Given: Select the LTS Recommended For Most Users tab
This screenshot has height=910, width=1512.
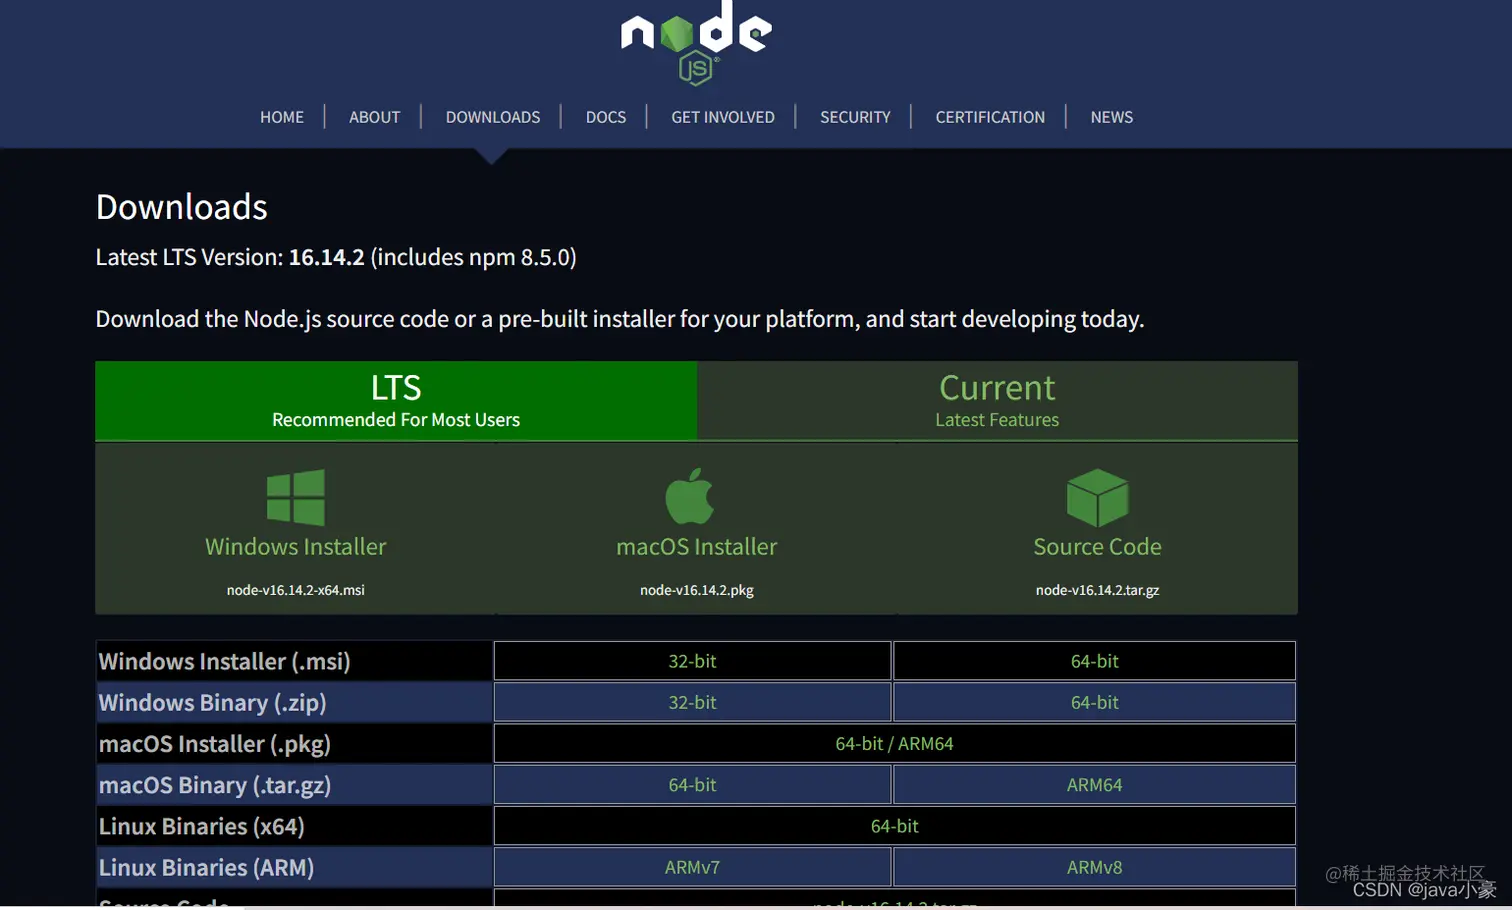Looking at the screenshot, I should [396, 400].
